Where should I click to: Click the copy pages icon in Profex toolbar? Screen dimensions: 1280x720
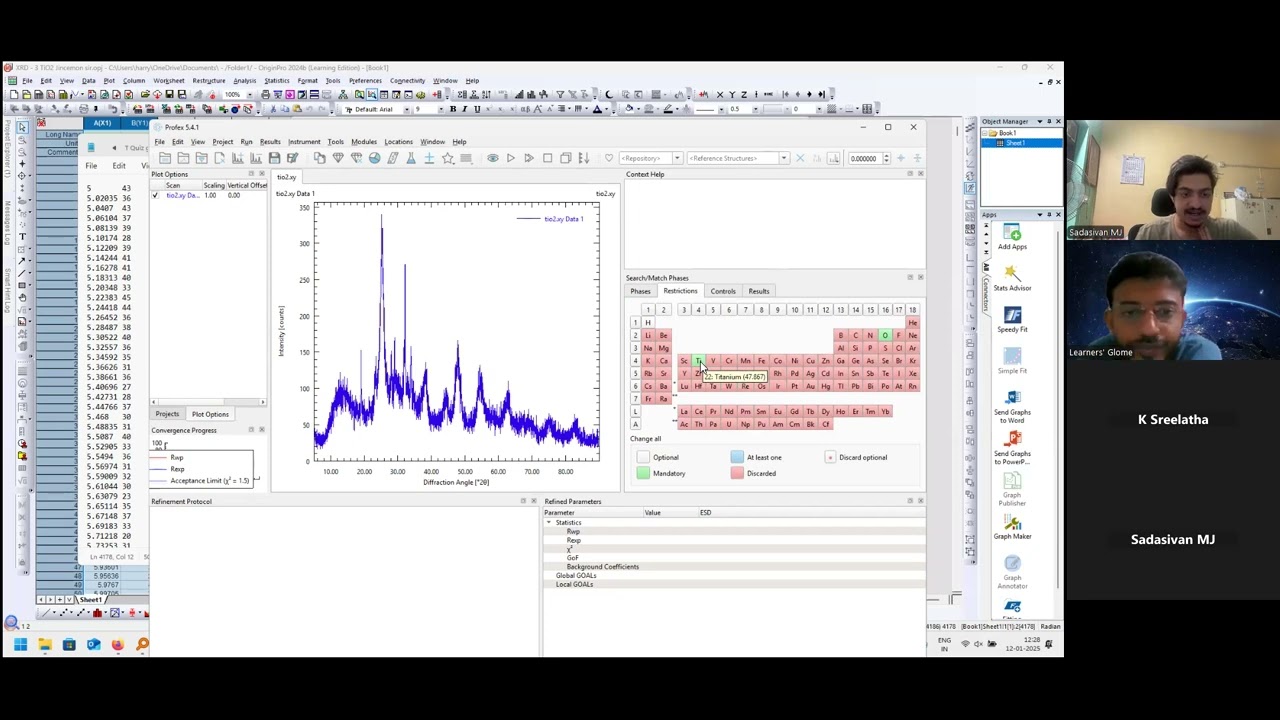pyautogui.click(x=319, y=158)
